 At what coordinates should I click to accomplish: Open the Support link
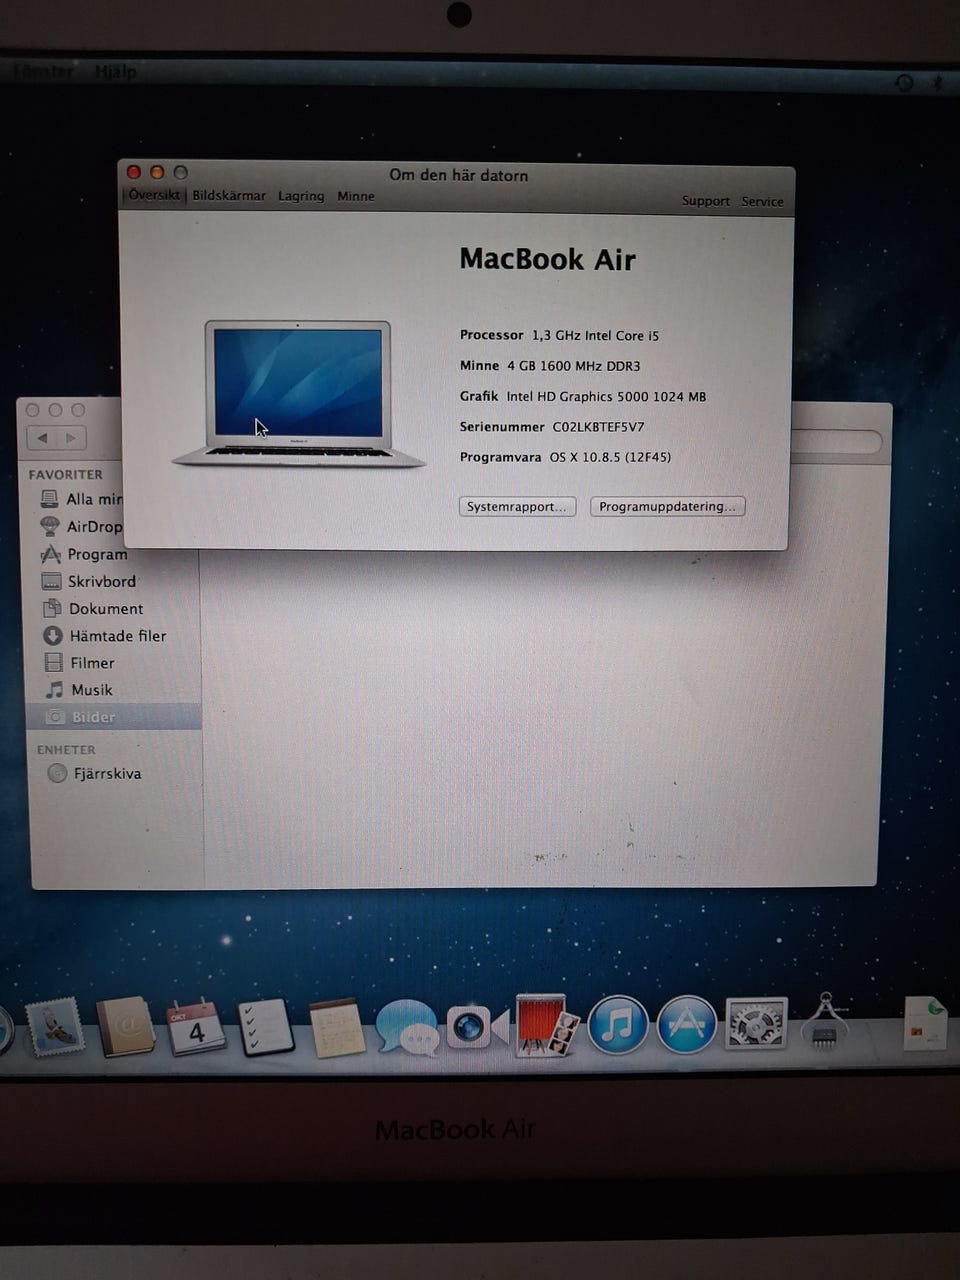click(x=705, y=201)
